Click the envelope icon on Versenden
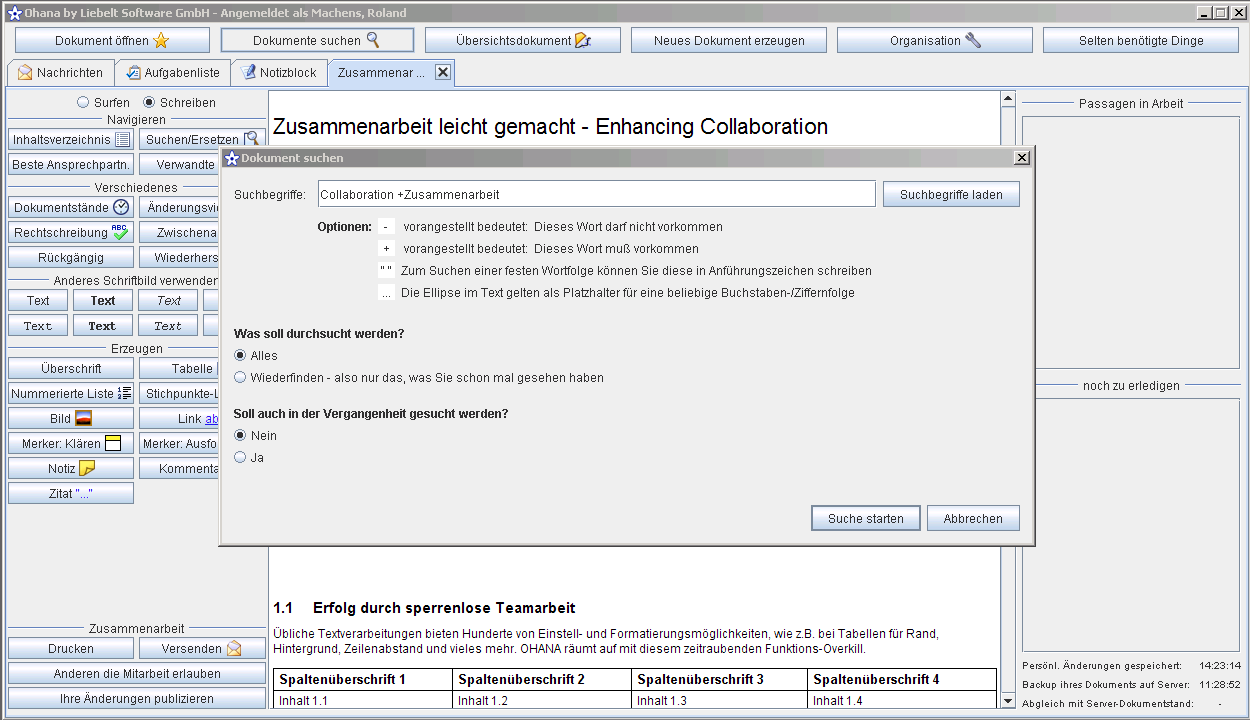1250x720 pixels. point(234,648)
